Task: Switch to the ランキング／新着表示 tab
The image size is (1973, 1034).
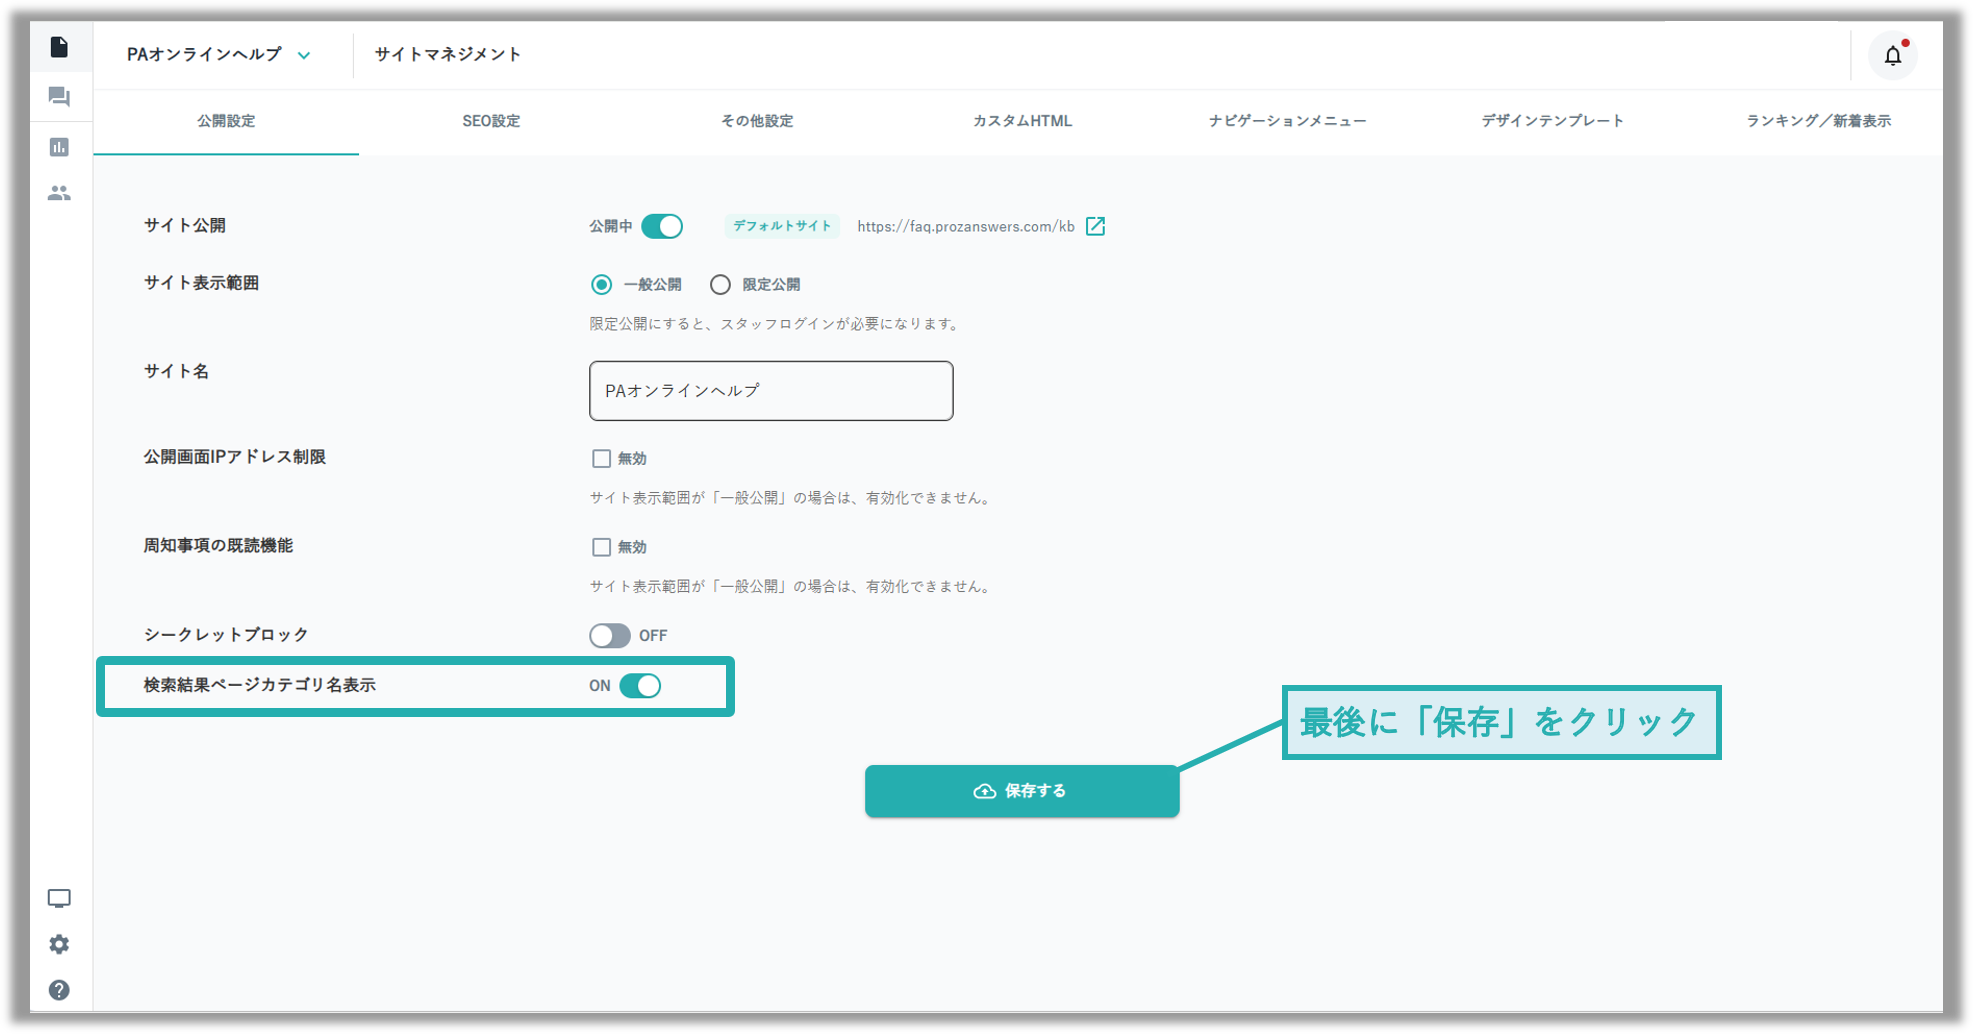Action: [x=1818, y=121]
